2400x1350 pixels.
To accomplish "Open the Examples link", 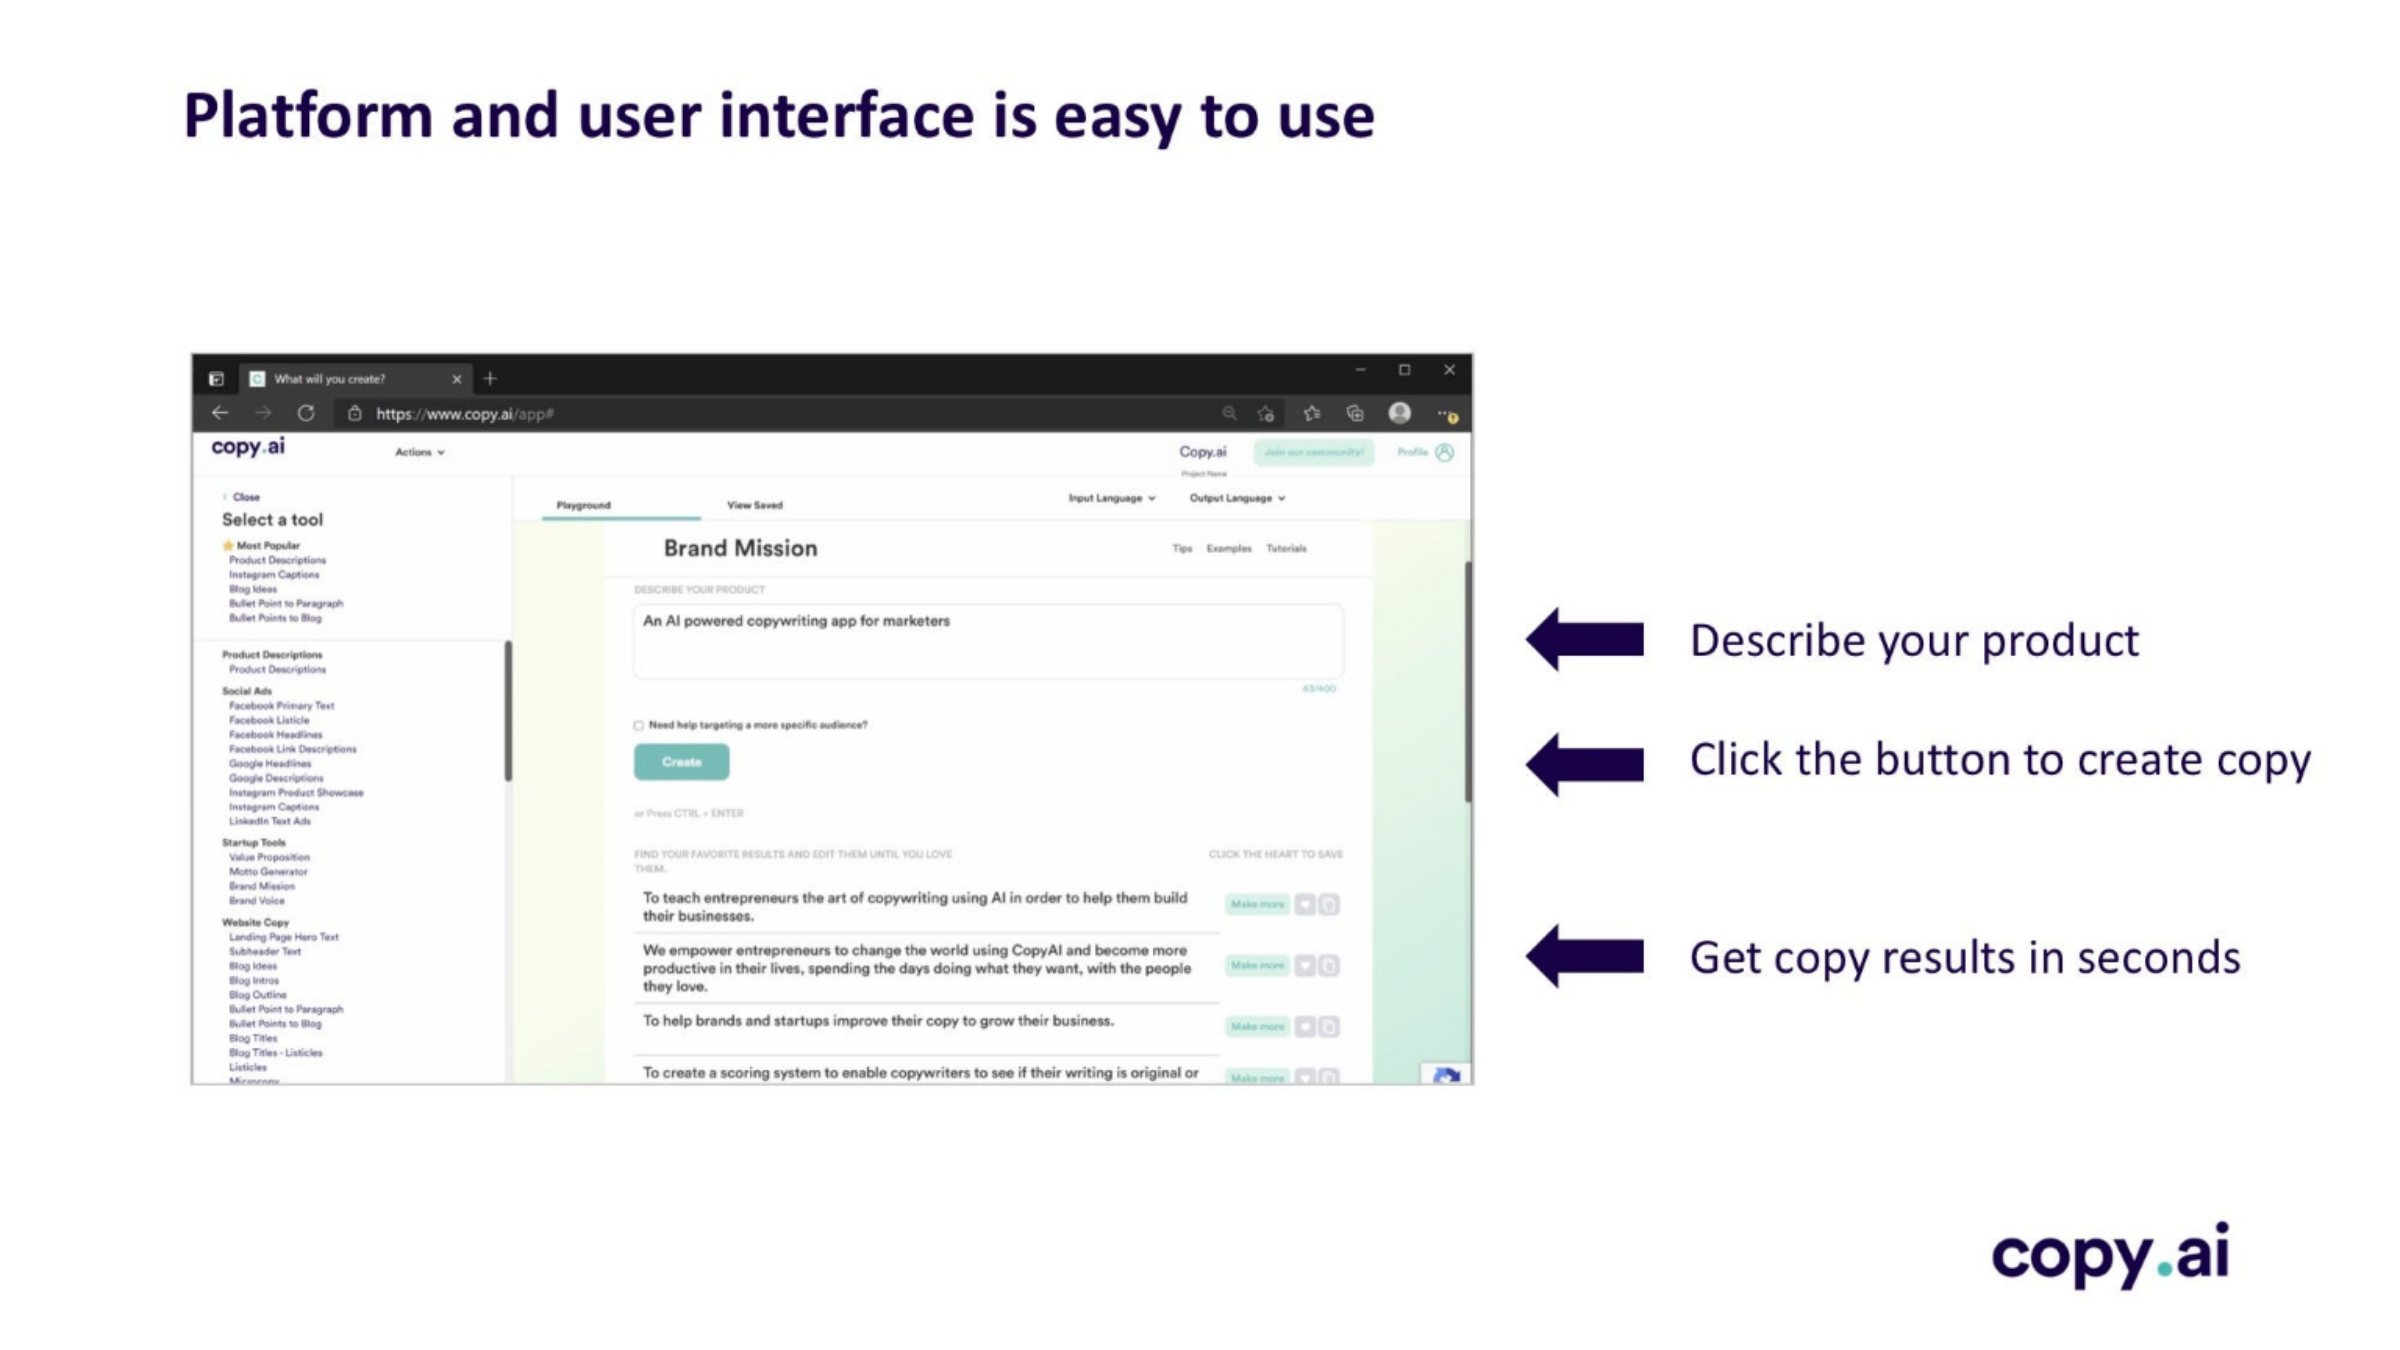I will point(1229,548).
